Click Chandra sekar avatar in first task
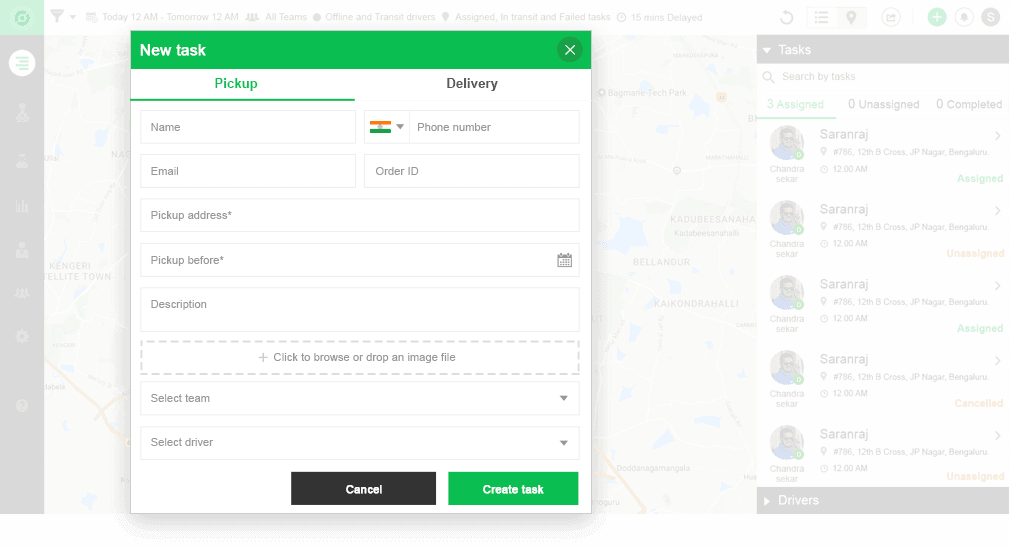Screen dimensions: 1009x546 tap(786, 143)
